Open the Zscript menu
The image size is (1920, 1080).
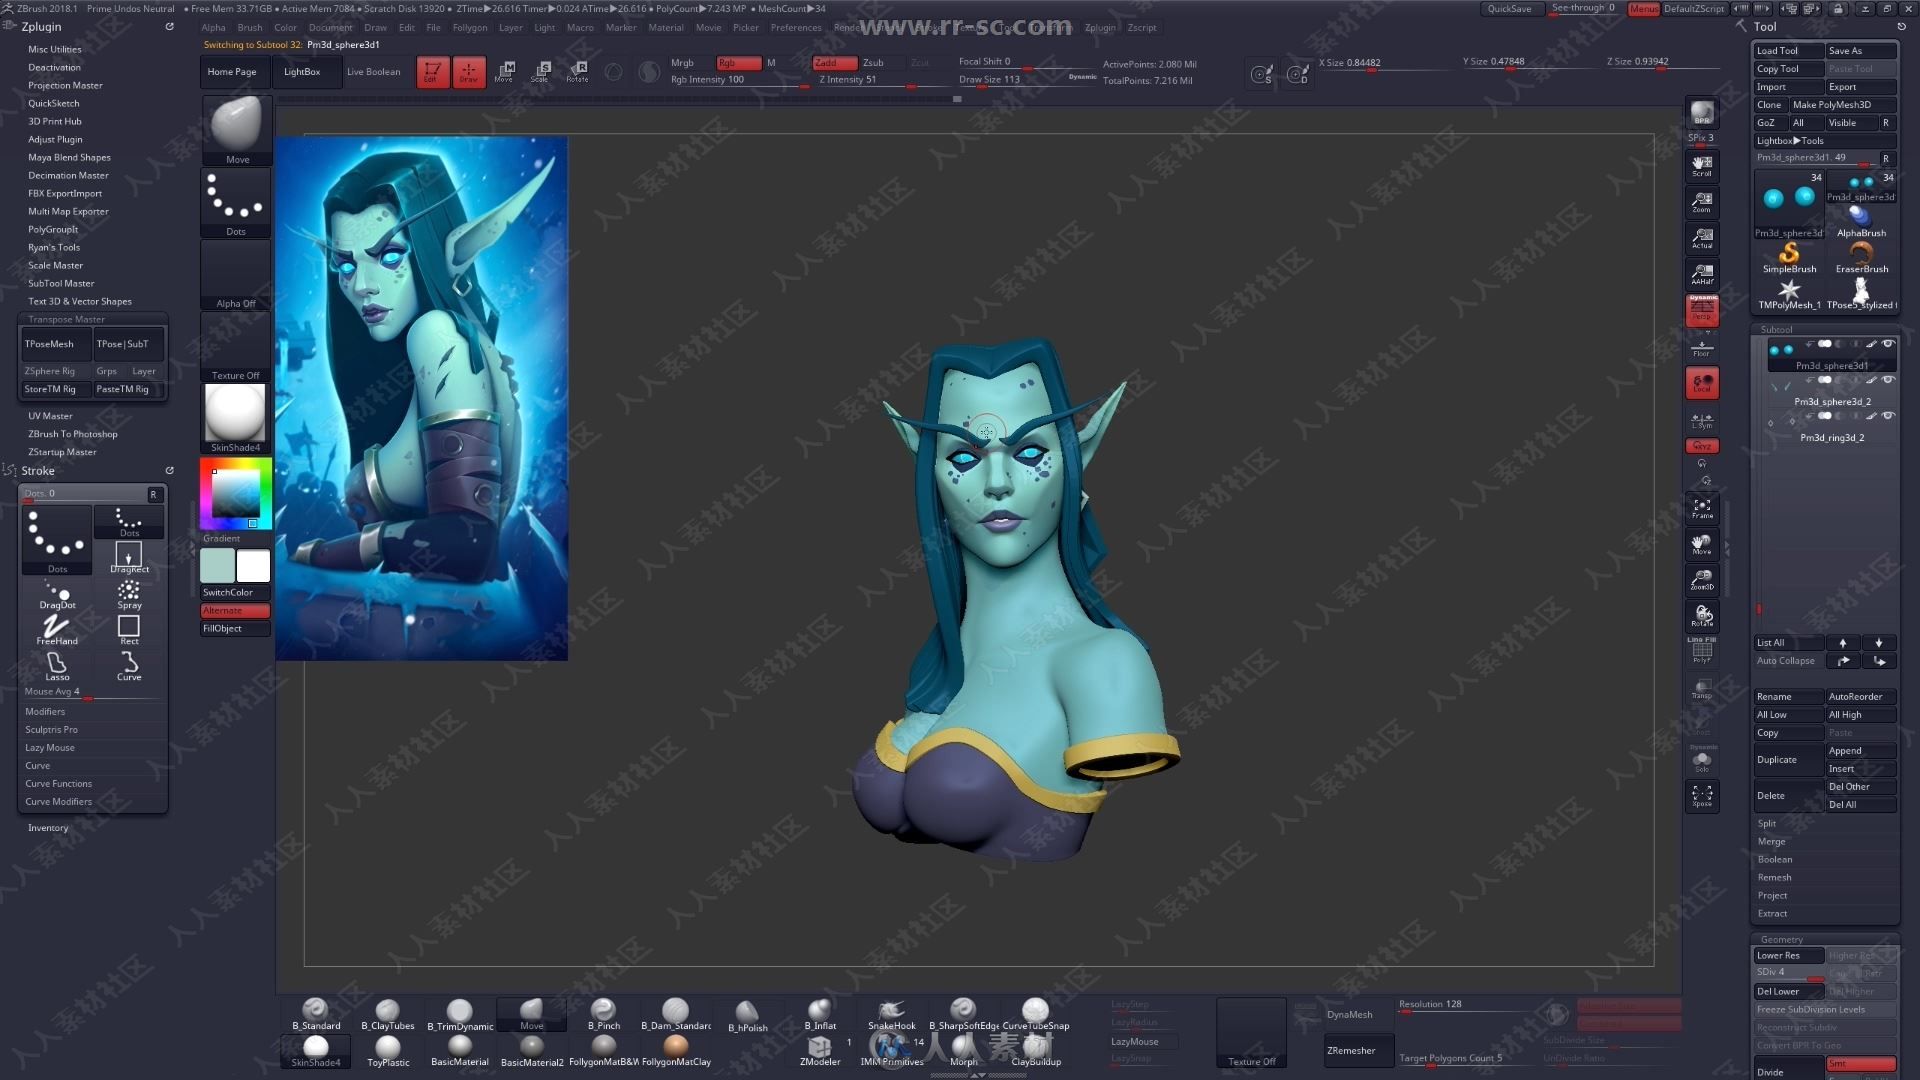click(1142, 28)
